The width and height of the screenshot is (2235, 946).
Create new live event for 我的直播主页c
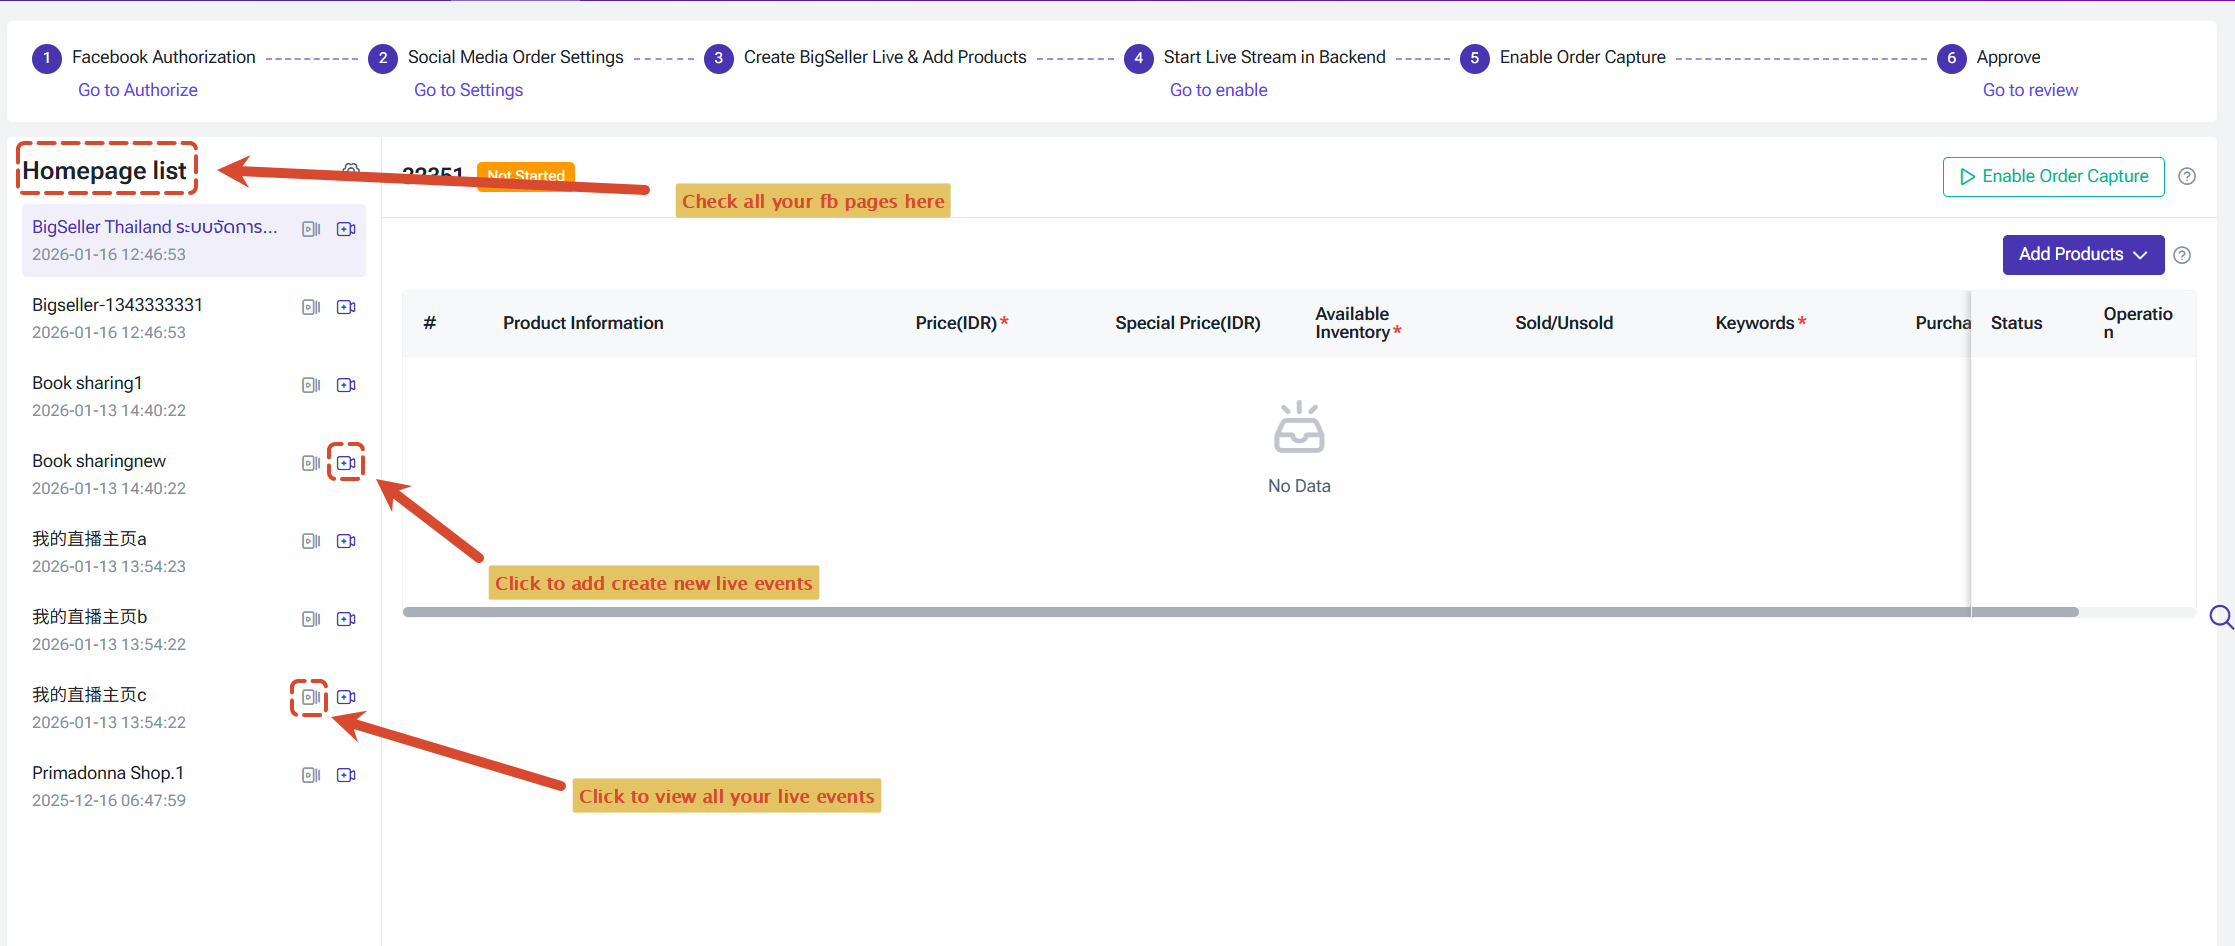coord(346,697)
